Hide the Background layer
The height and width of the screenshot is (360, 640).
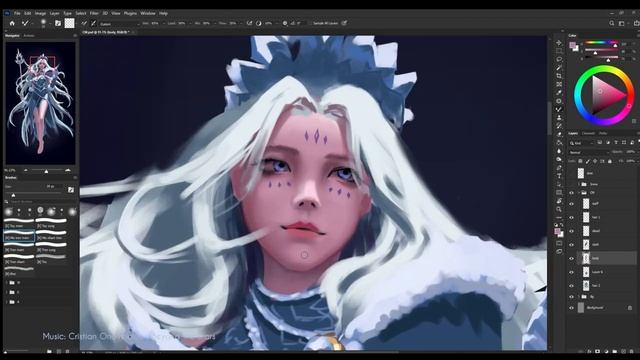[571, 308]
